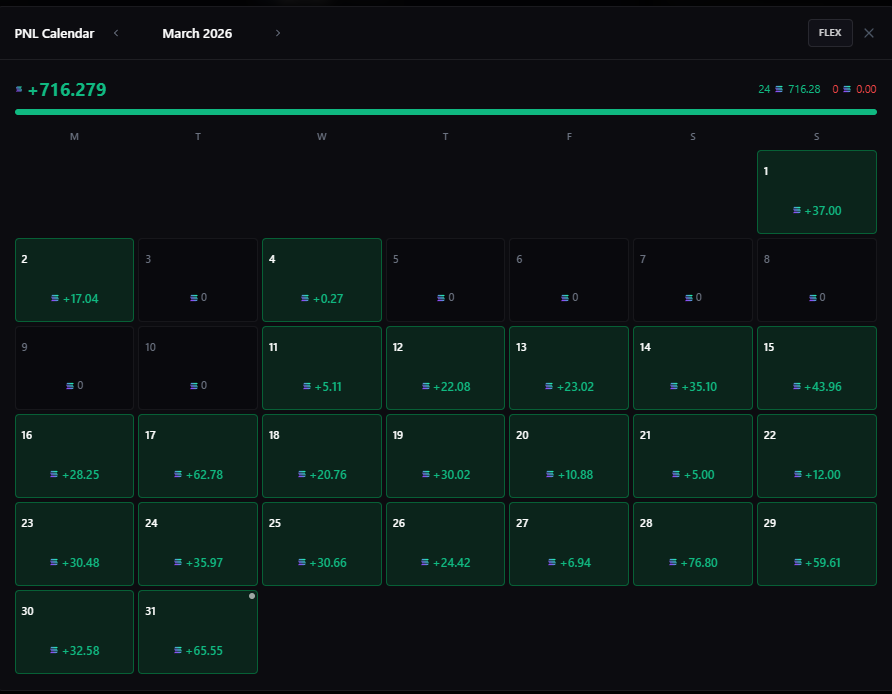
Task: Open day 24 showing +35.97
Action: (198, 544)
